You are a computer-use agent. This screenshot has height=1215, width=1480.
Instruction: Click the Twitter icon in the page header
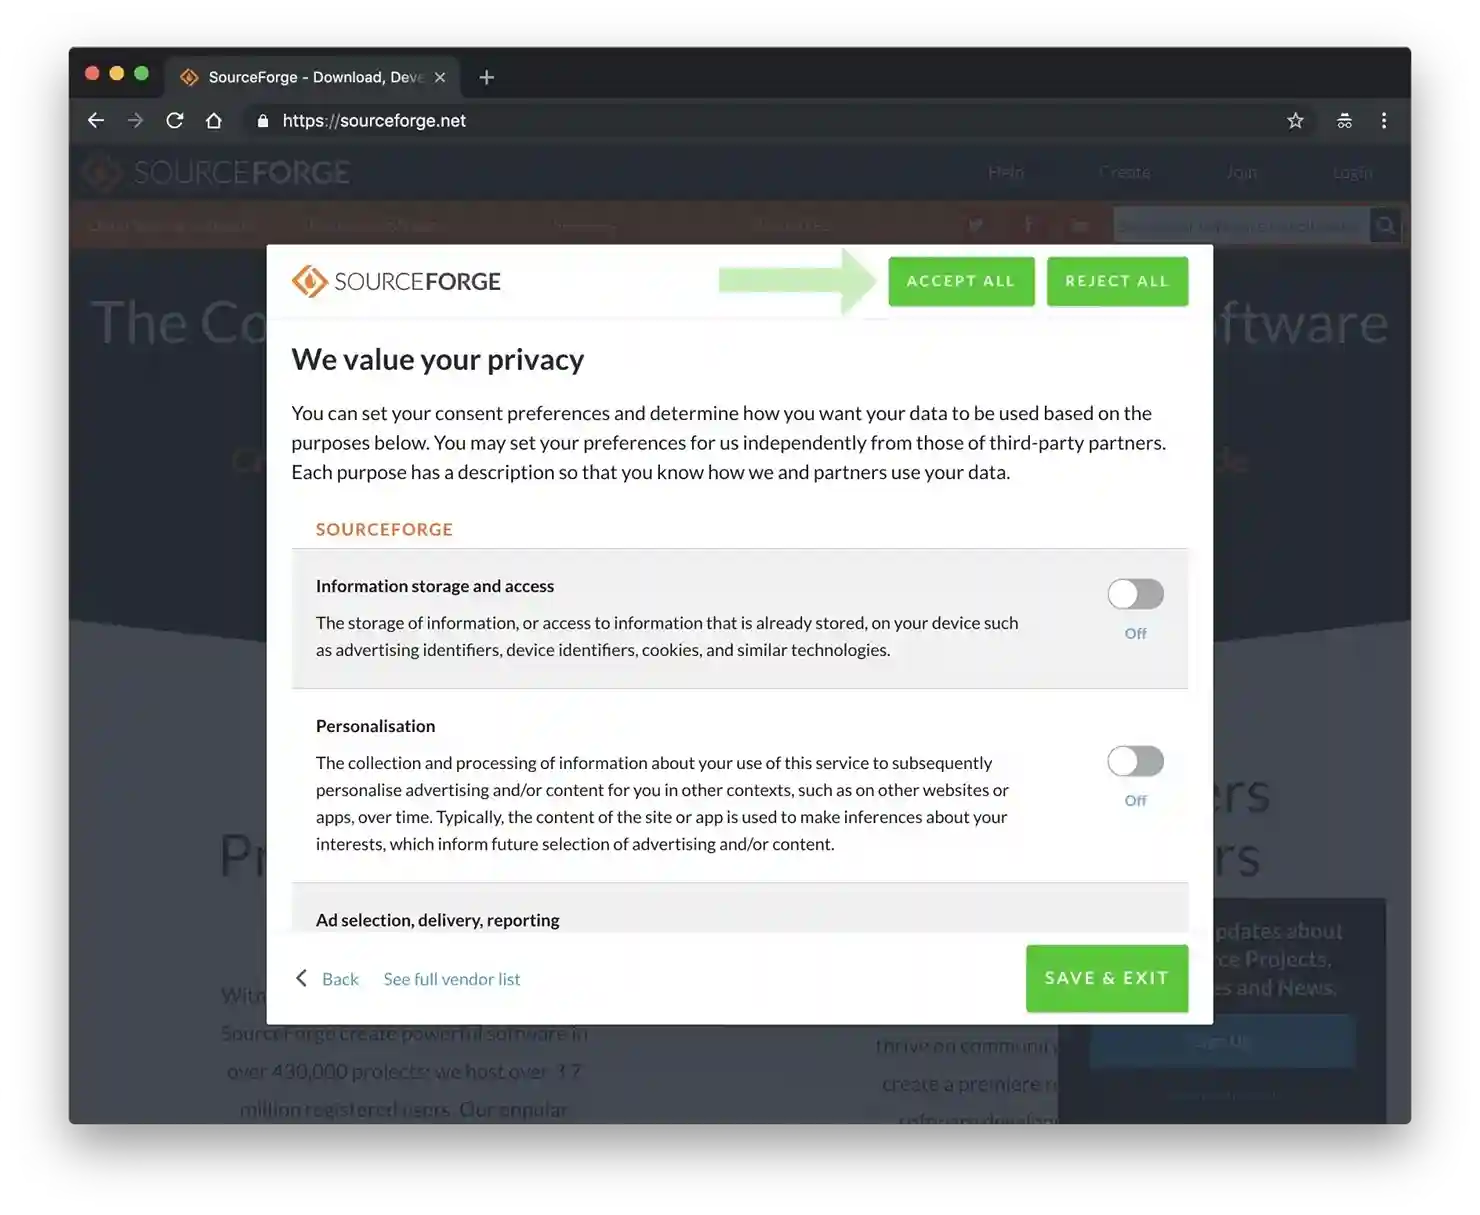click(975, 225)
